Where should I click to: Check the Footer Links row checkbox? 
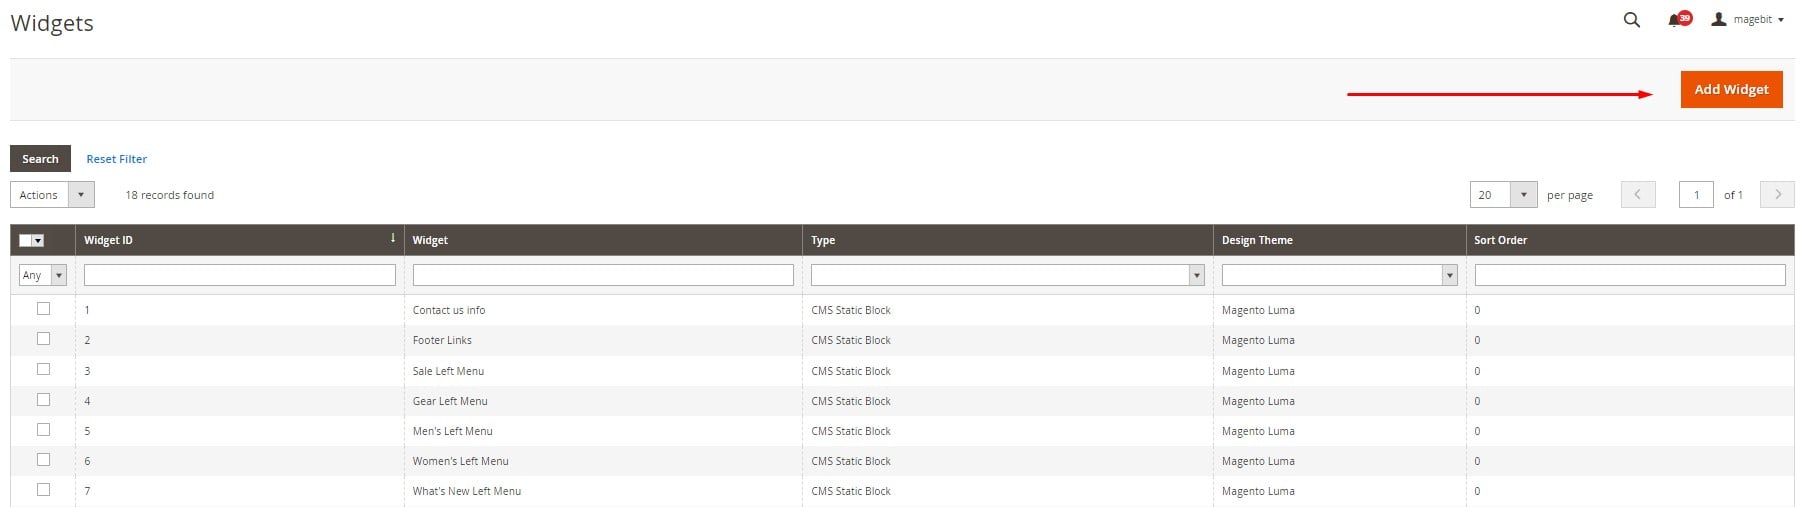[x=43, y=339]
